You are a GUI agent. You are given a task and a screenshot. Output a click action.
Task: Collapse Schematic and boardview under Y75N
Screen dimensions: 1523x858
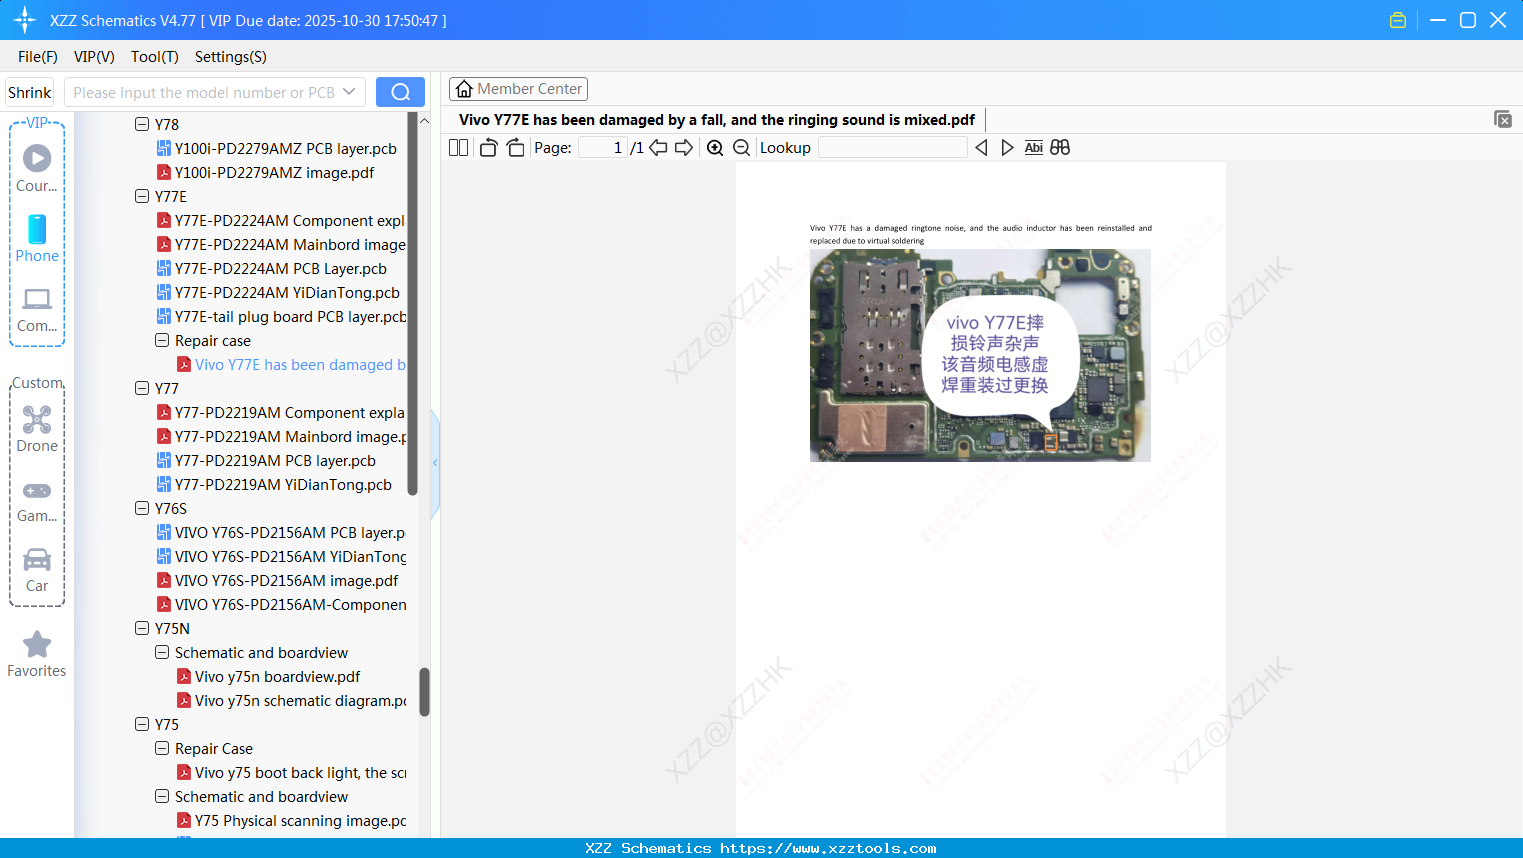tap(162, 652)
